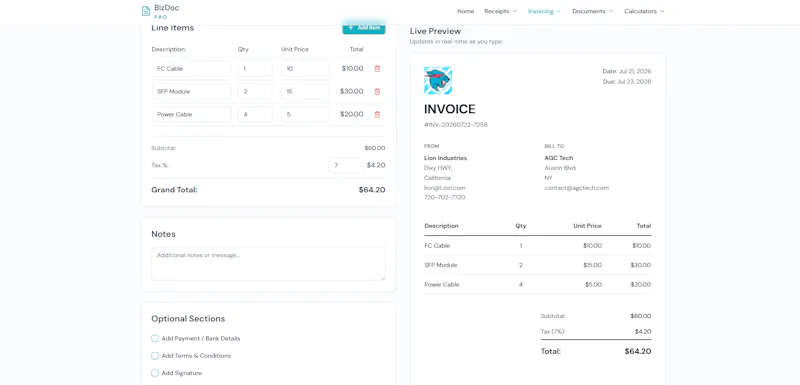Viewport: 800px width, 385px height.
Task: Edit quantity field for Power Cable
Action: [255, 115]
